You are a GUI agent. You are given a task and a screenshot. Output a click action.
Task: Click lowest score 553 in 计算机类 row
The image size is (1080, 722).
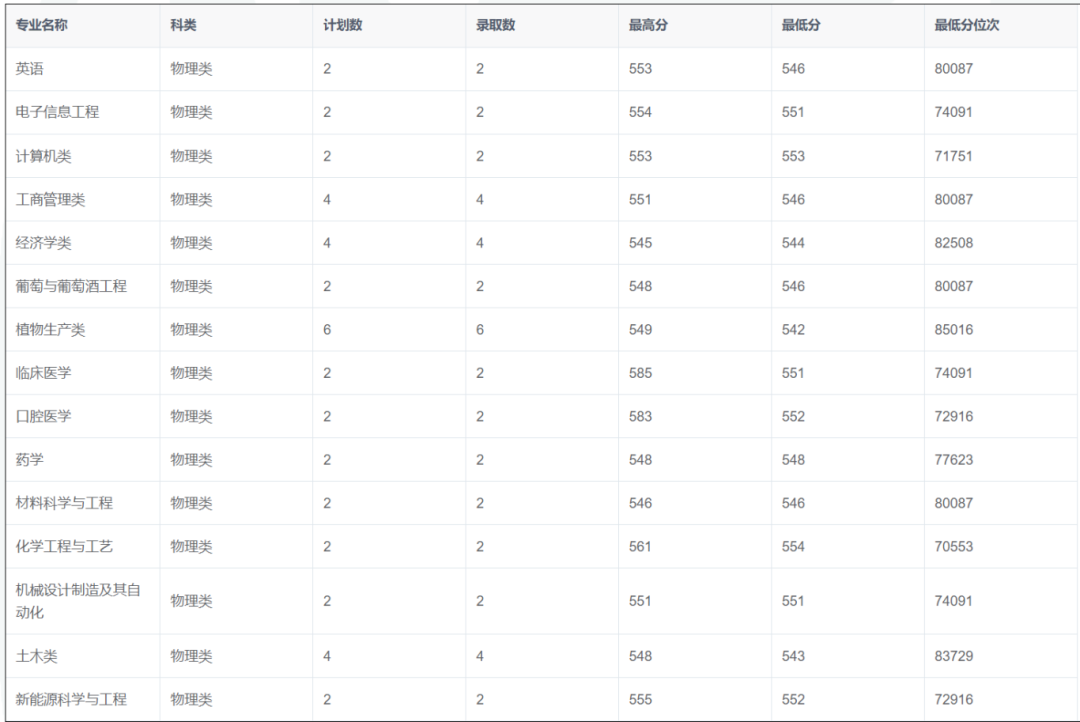point(793,156)
